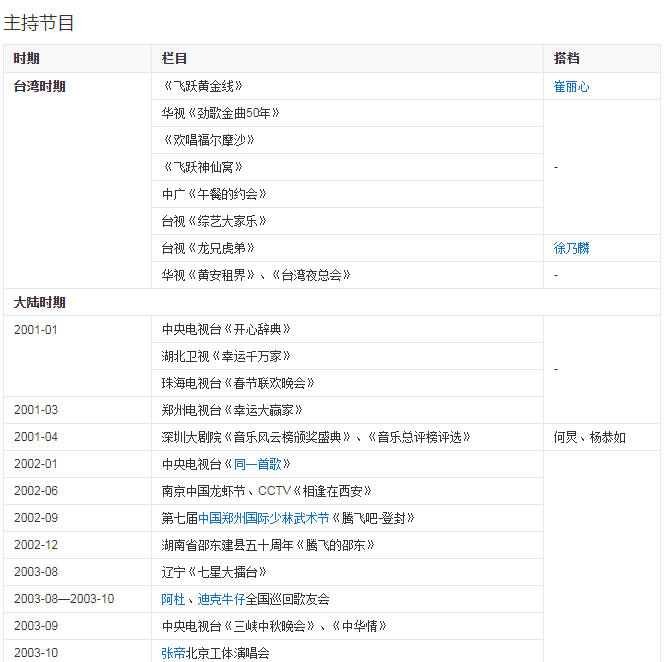
Task: Click the 华视《劲歌金曲50年》 entry
Action: click(x=220, y=113)
